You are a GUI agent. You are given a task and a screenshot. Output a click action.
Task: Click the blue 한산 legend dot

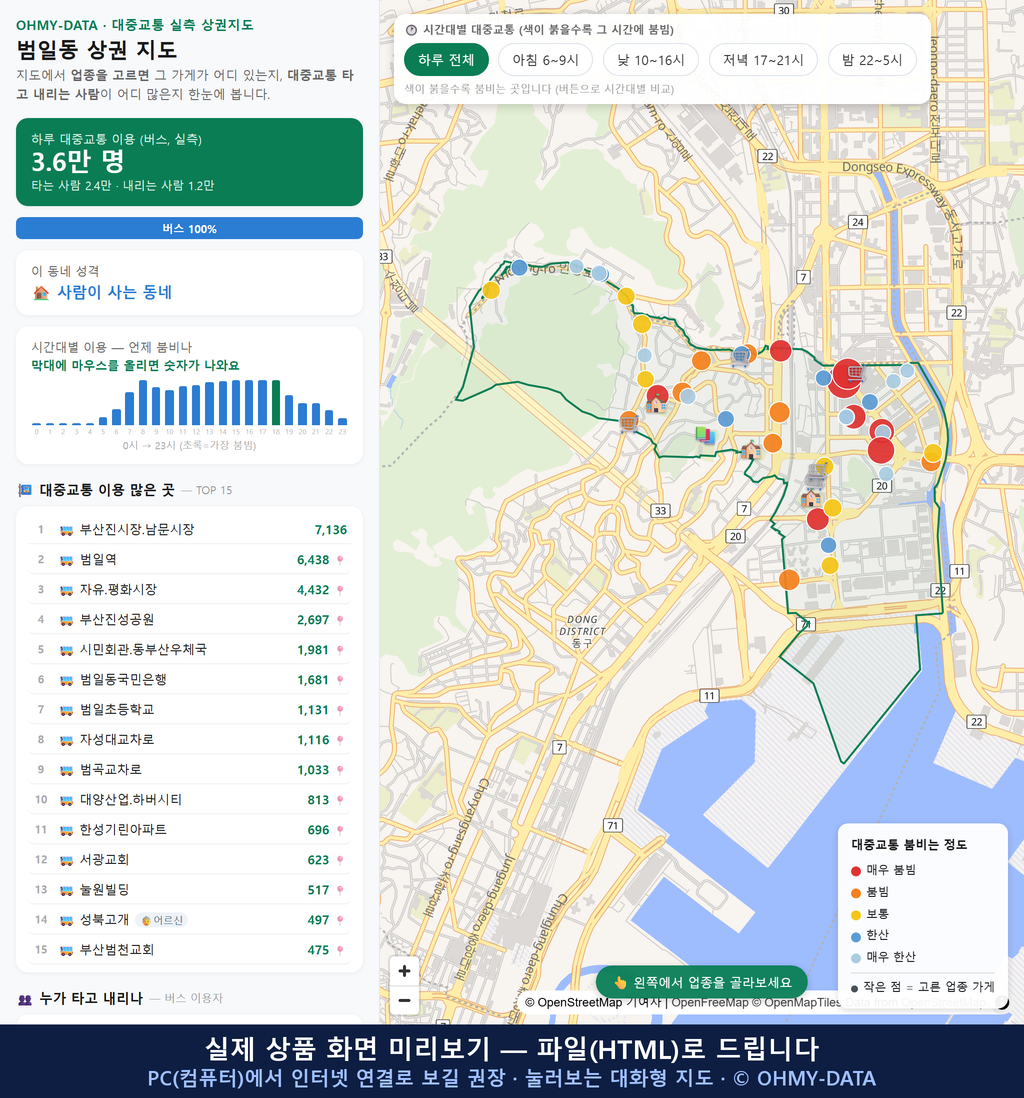coord(855,936)
